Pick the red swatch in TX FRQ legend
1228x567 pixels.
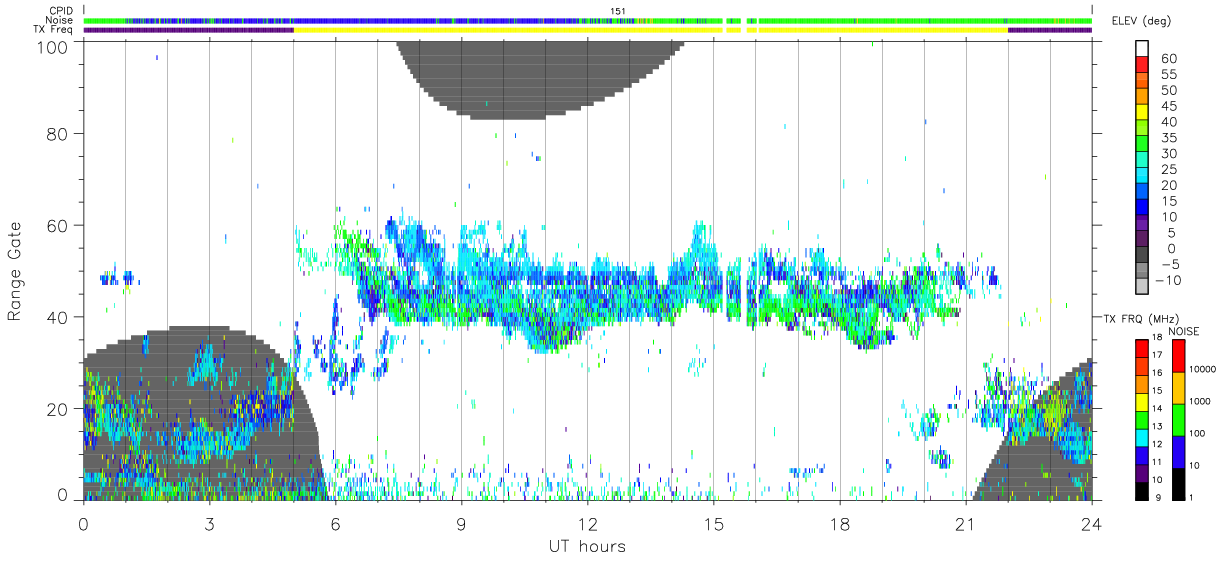coord(1140,348)
